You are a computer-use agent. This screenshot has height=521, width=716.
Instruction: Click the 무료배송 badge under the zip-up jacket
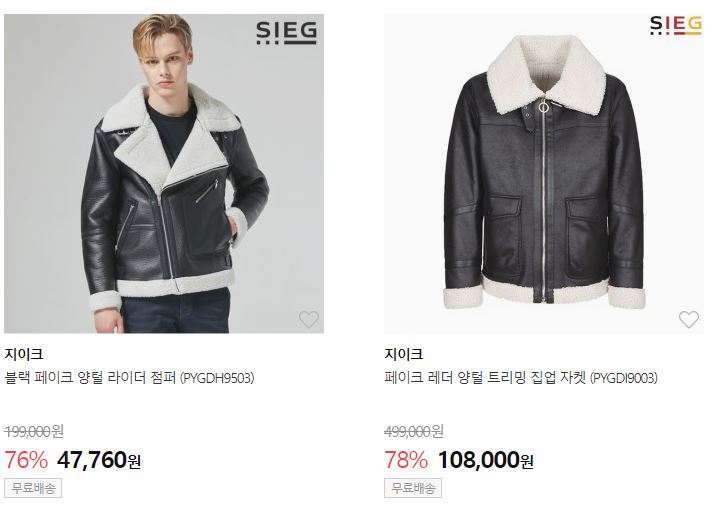(413, 488)
